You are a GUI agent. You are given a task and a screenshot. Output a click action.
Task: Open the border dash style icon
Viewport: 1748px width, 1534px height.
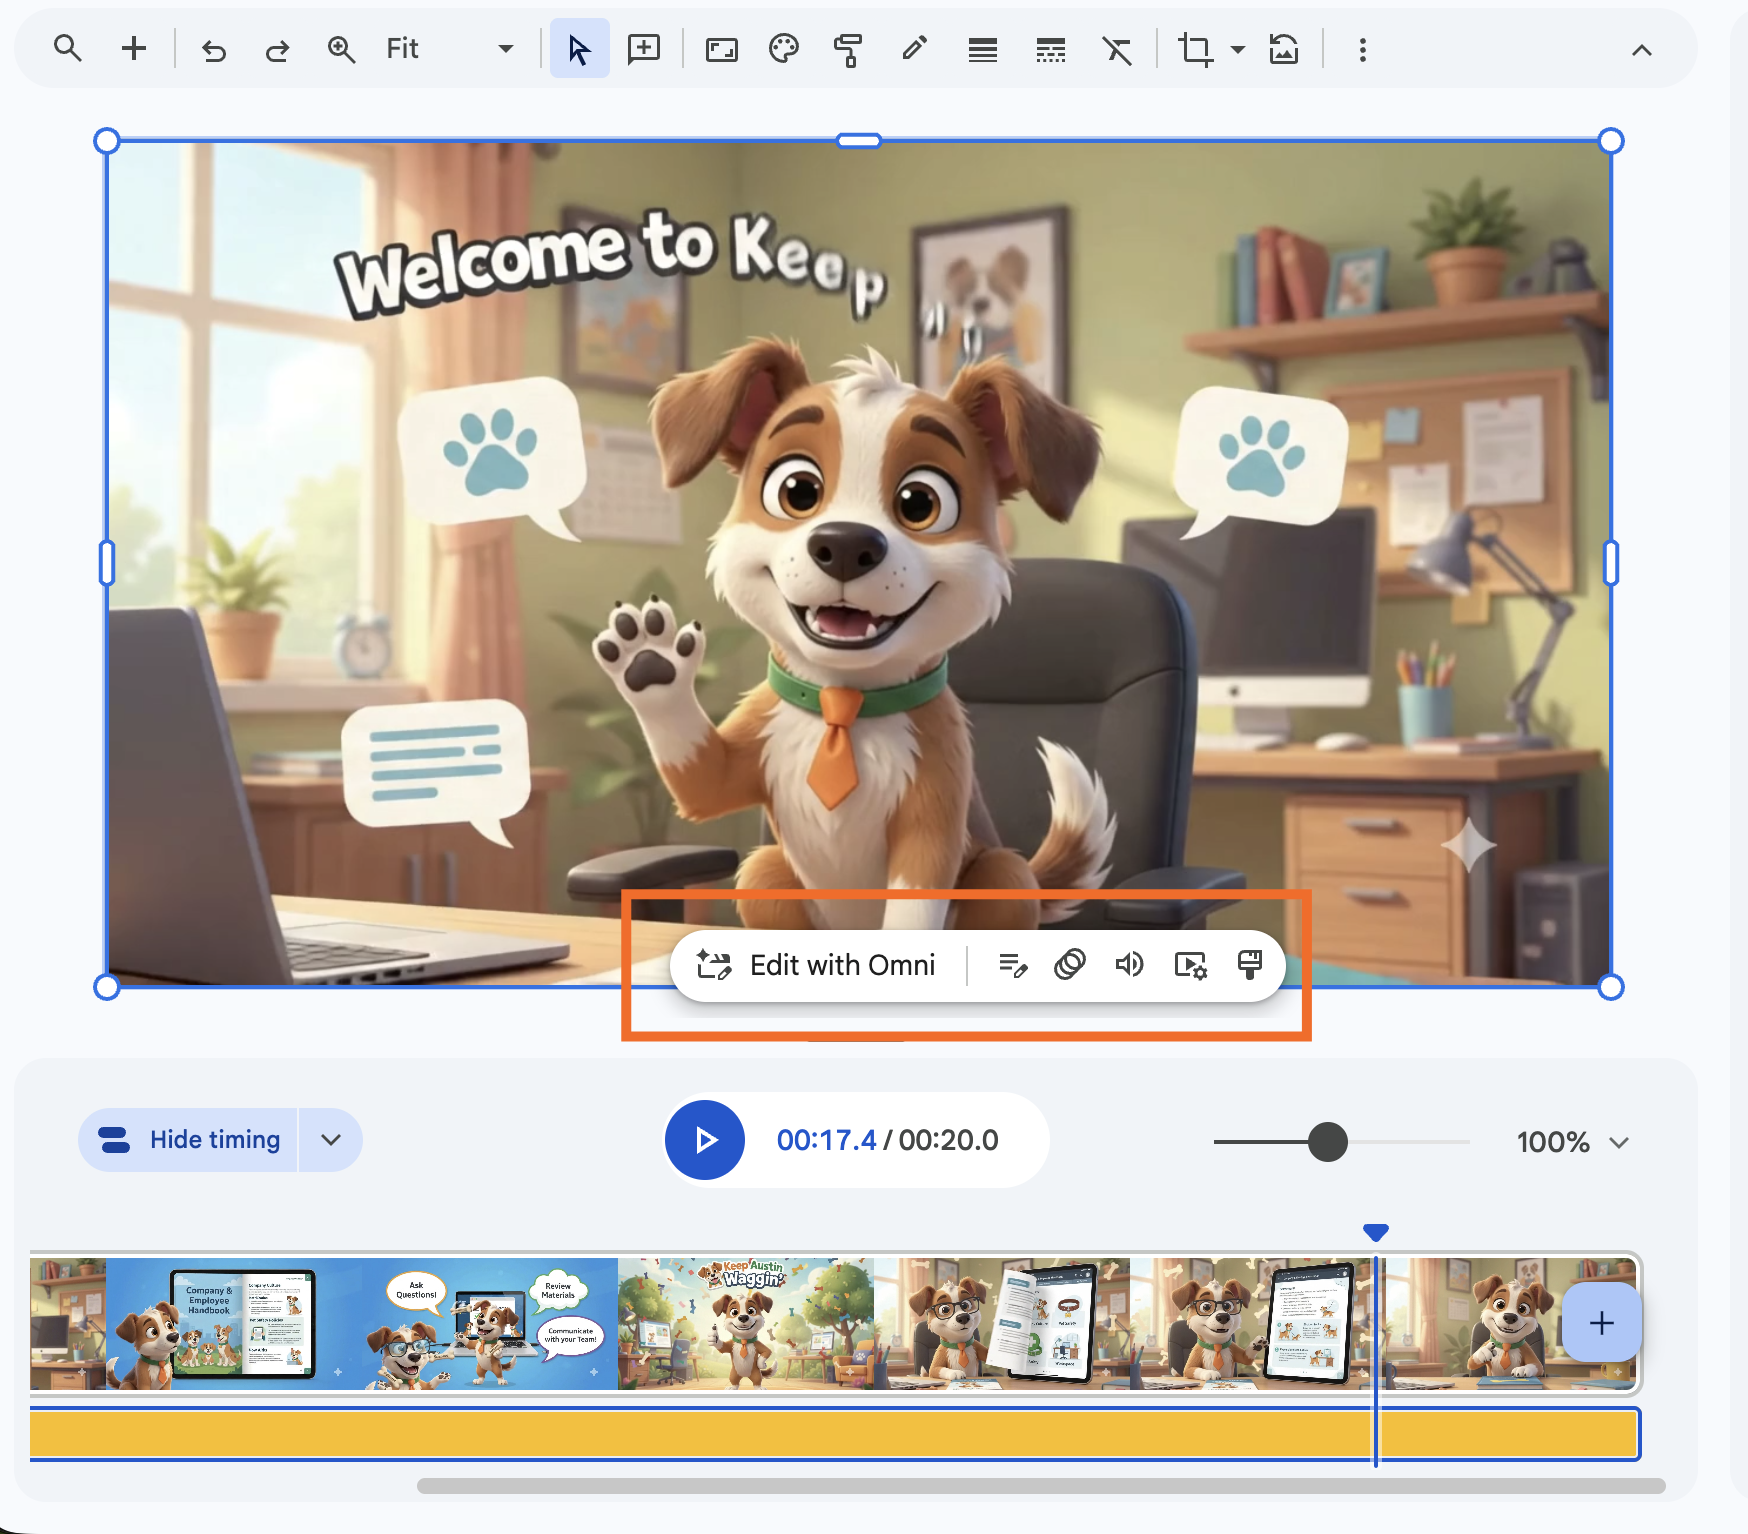click(x=1051, y=49)
